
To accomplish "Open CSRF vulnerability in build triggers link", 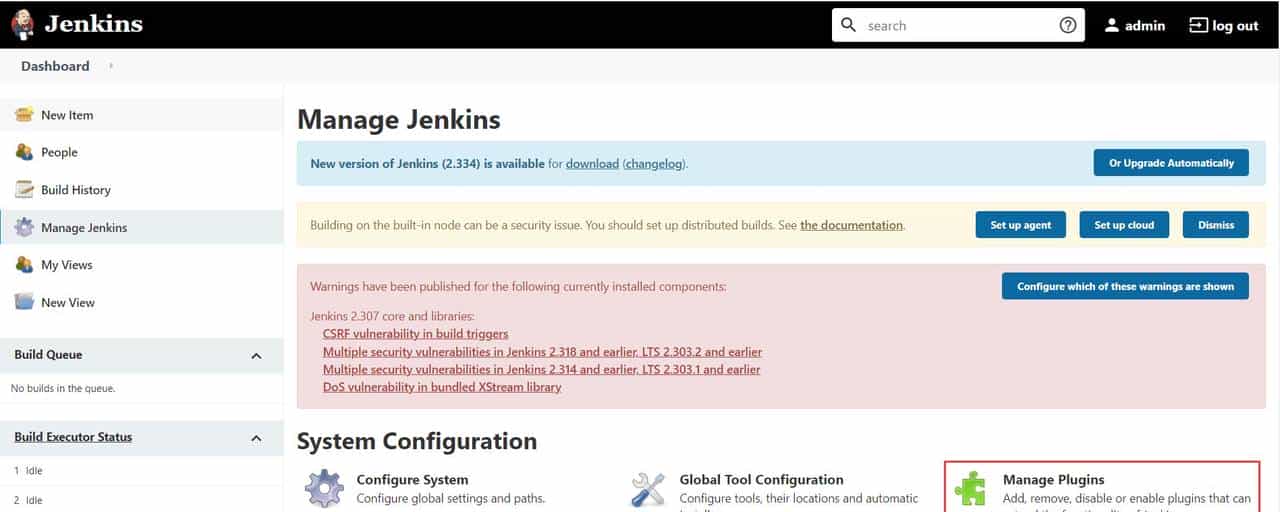I will pos(415,334).
